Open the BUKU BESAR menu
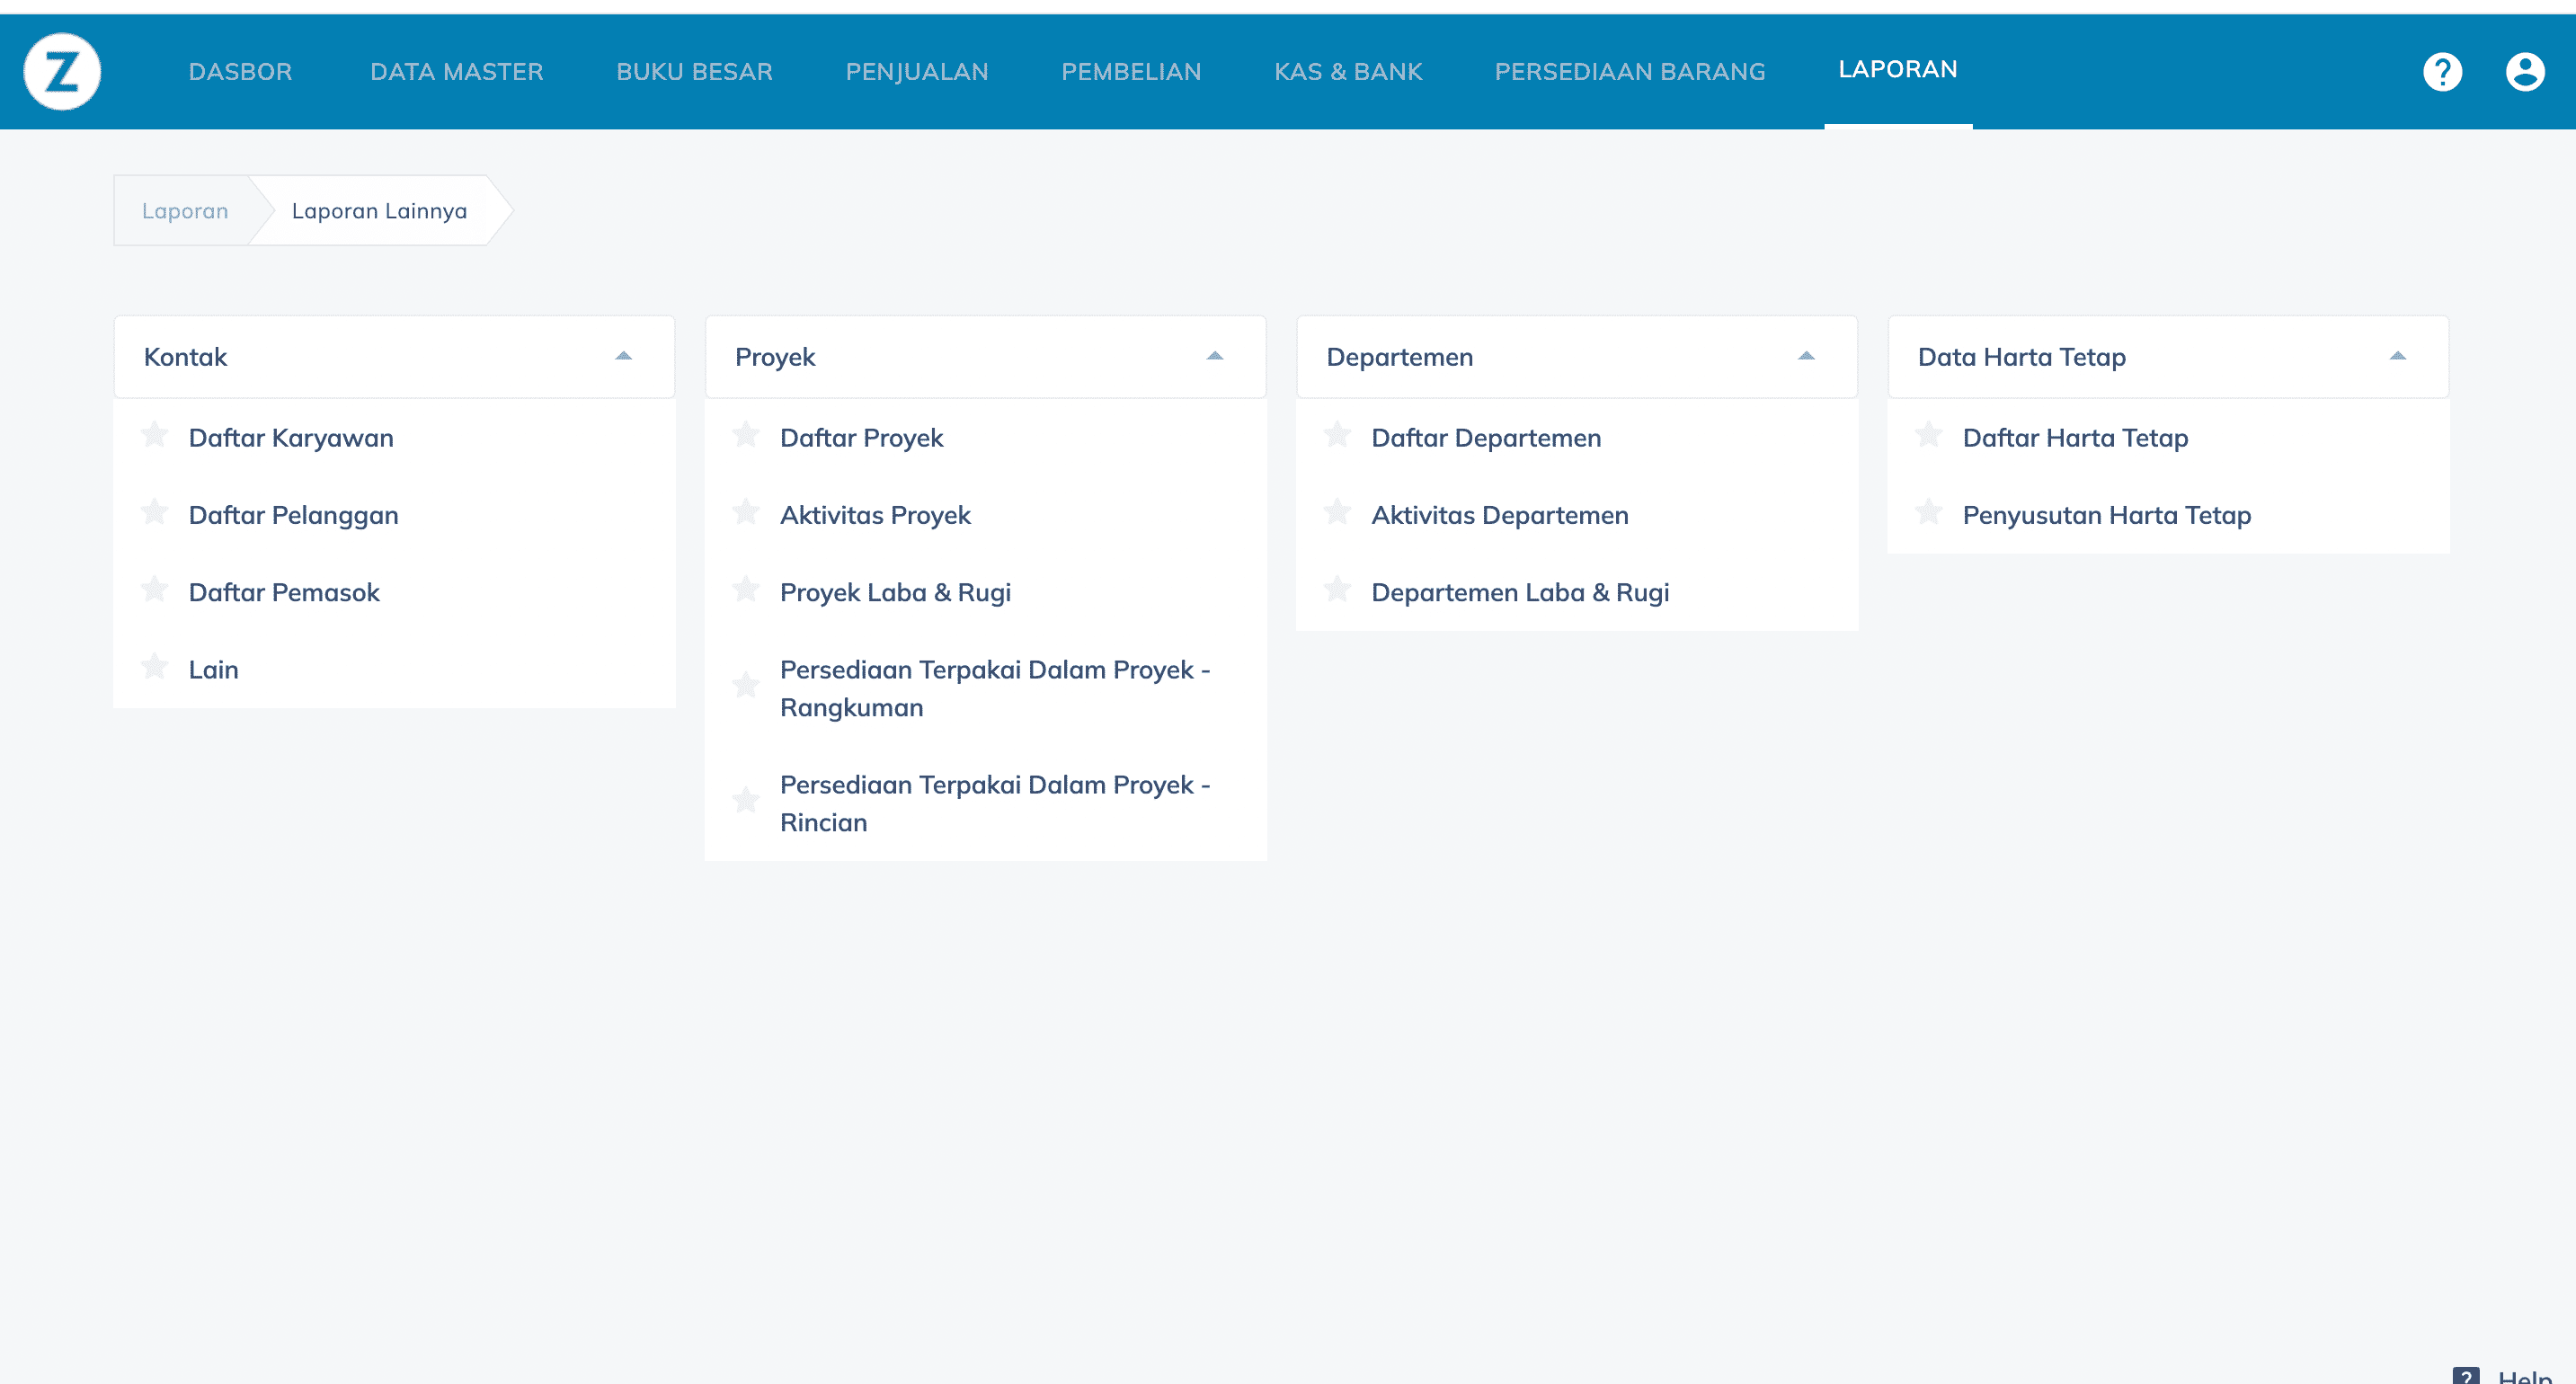 click(695, 72)
